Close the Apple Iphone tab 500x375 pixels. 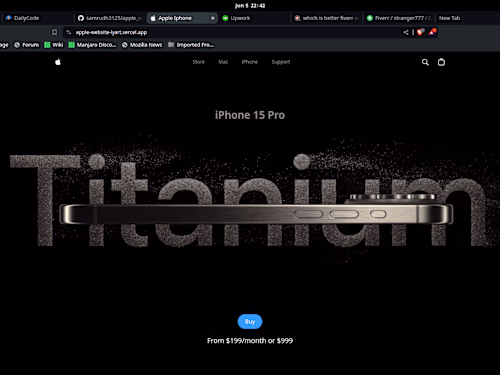tap(212, 18)
